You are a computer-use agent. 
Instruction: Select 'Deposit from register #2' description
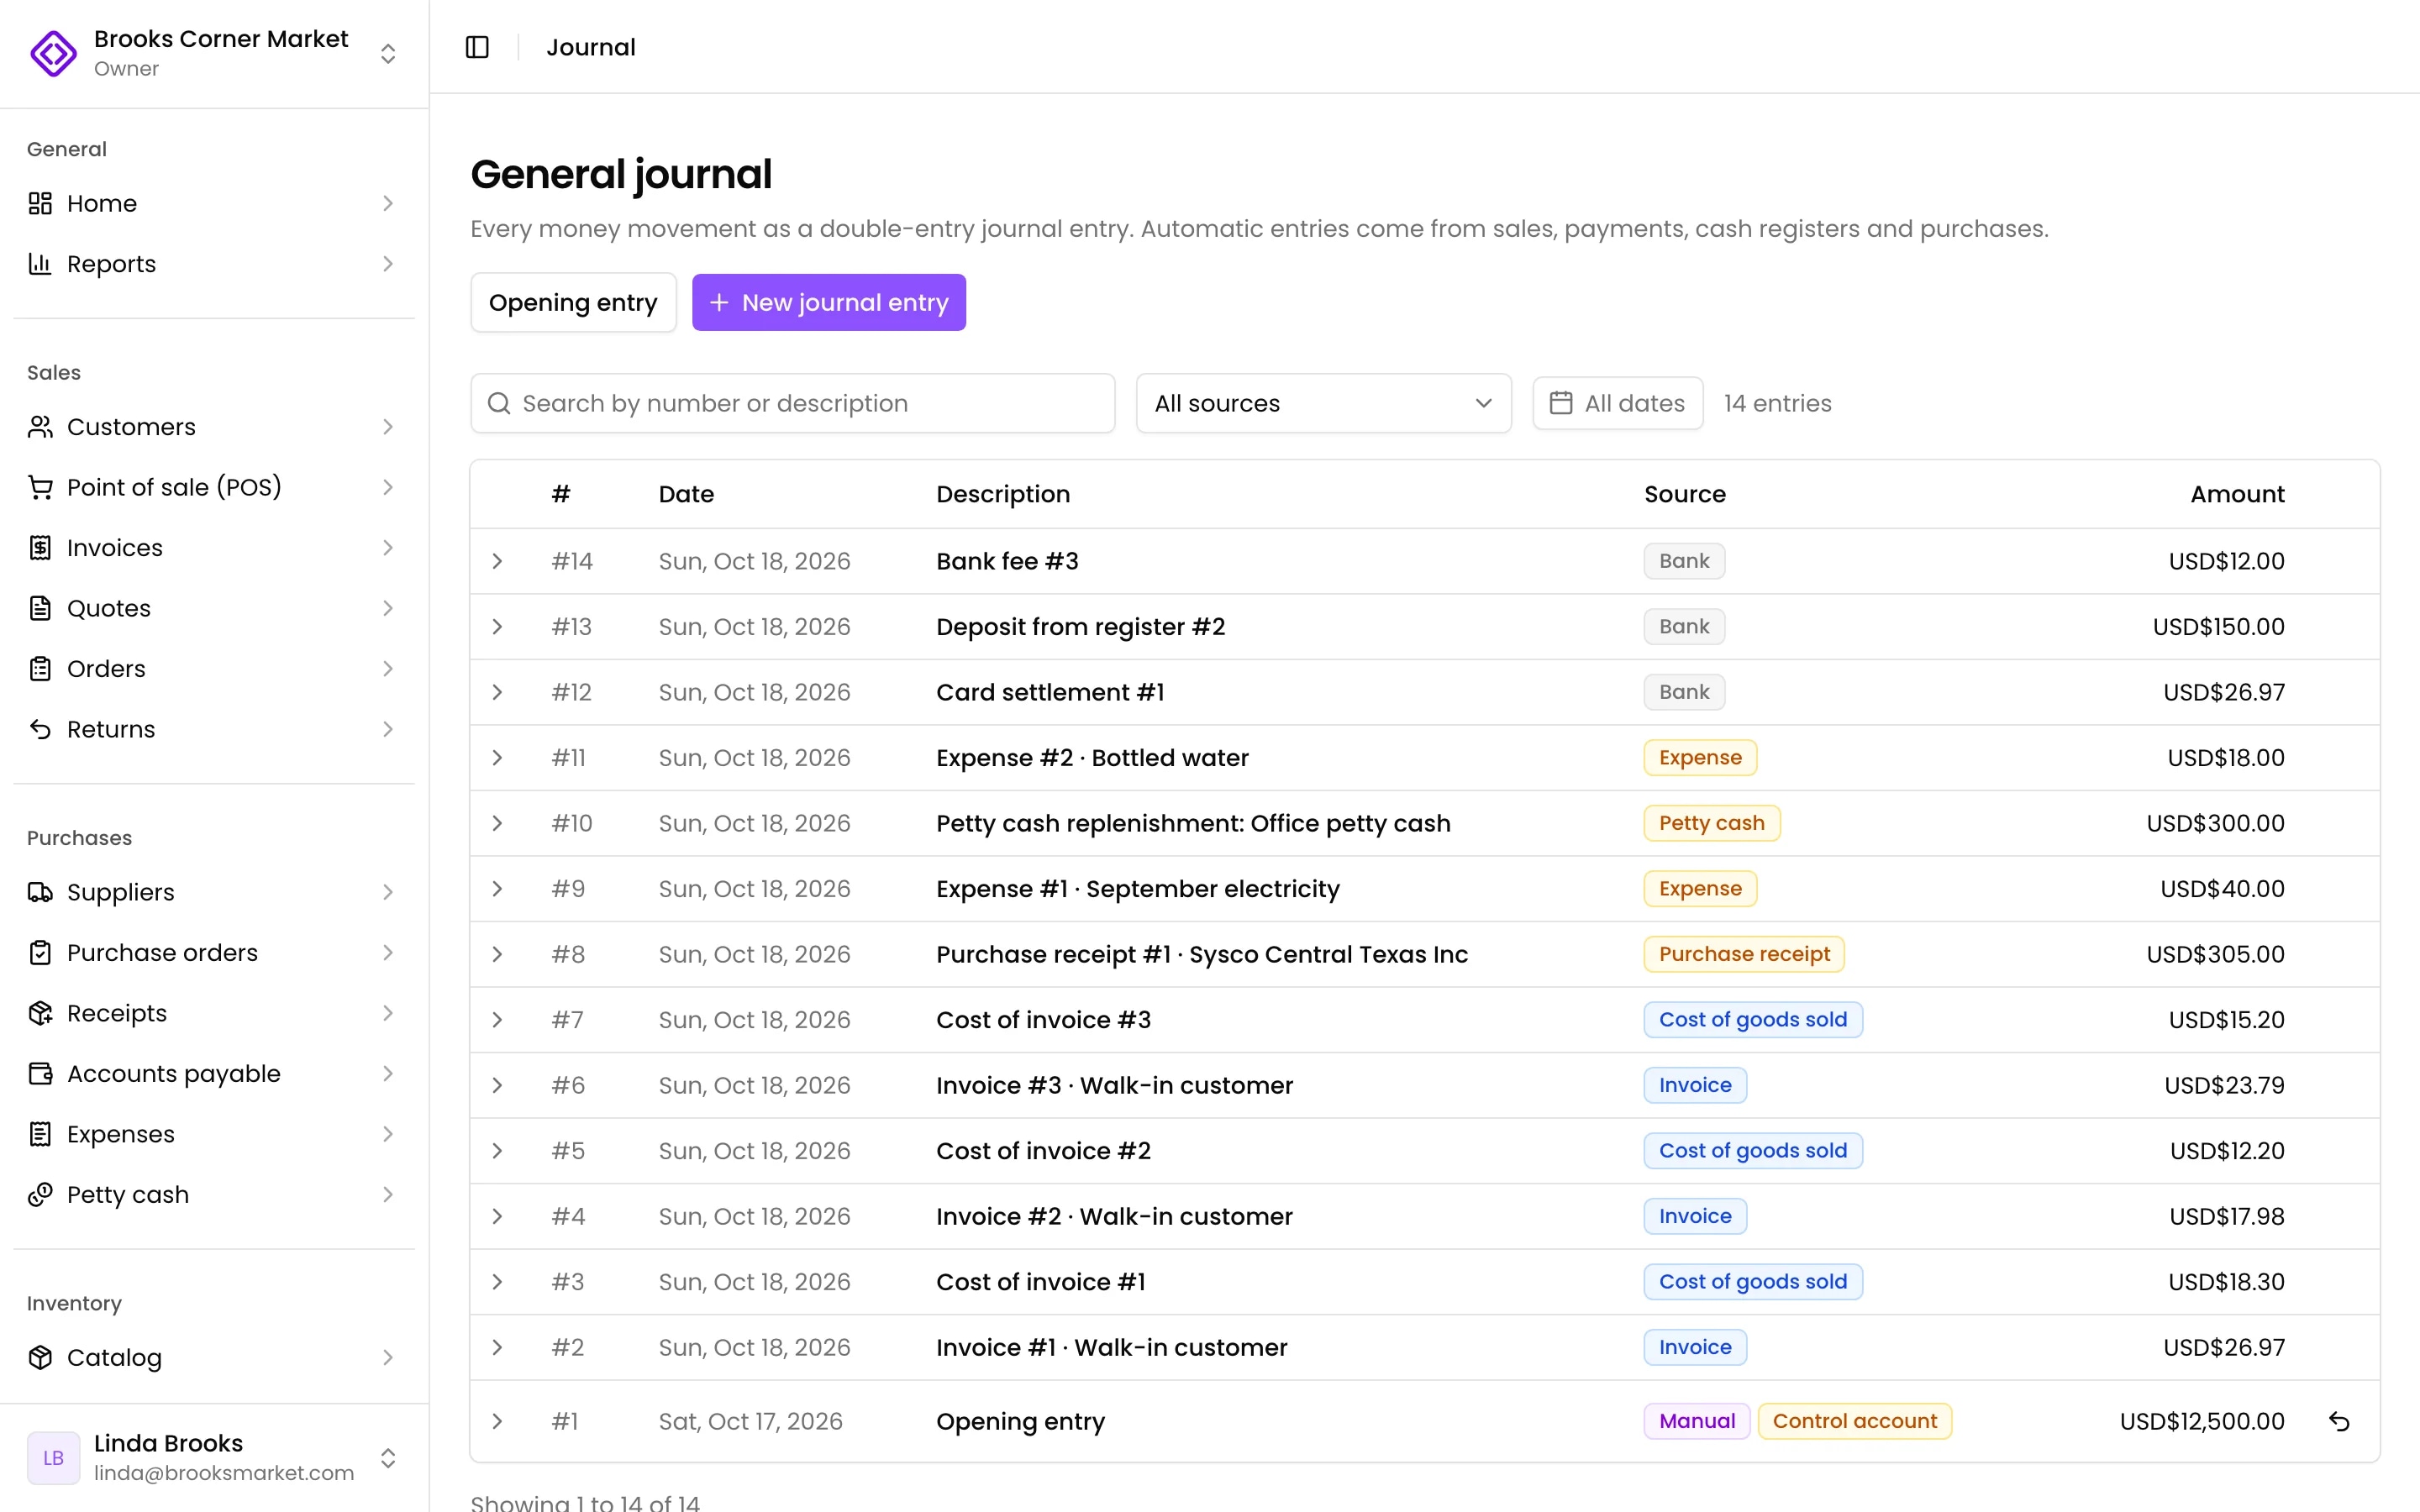tap(1080, 627)
